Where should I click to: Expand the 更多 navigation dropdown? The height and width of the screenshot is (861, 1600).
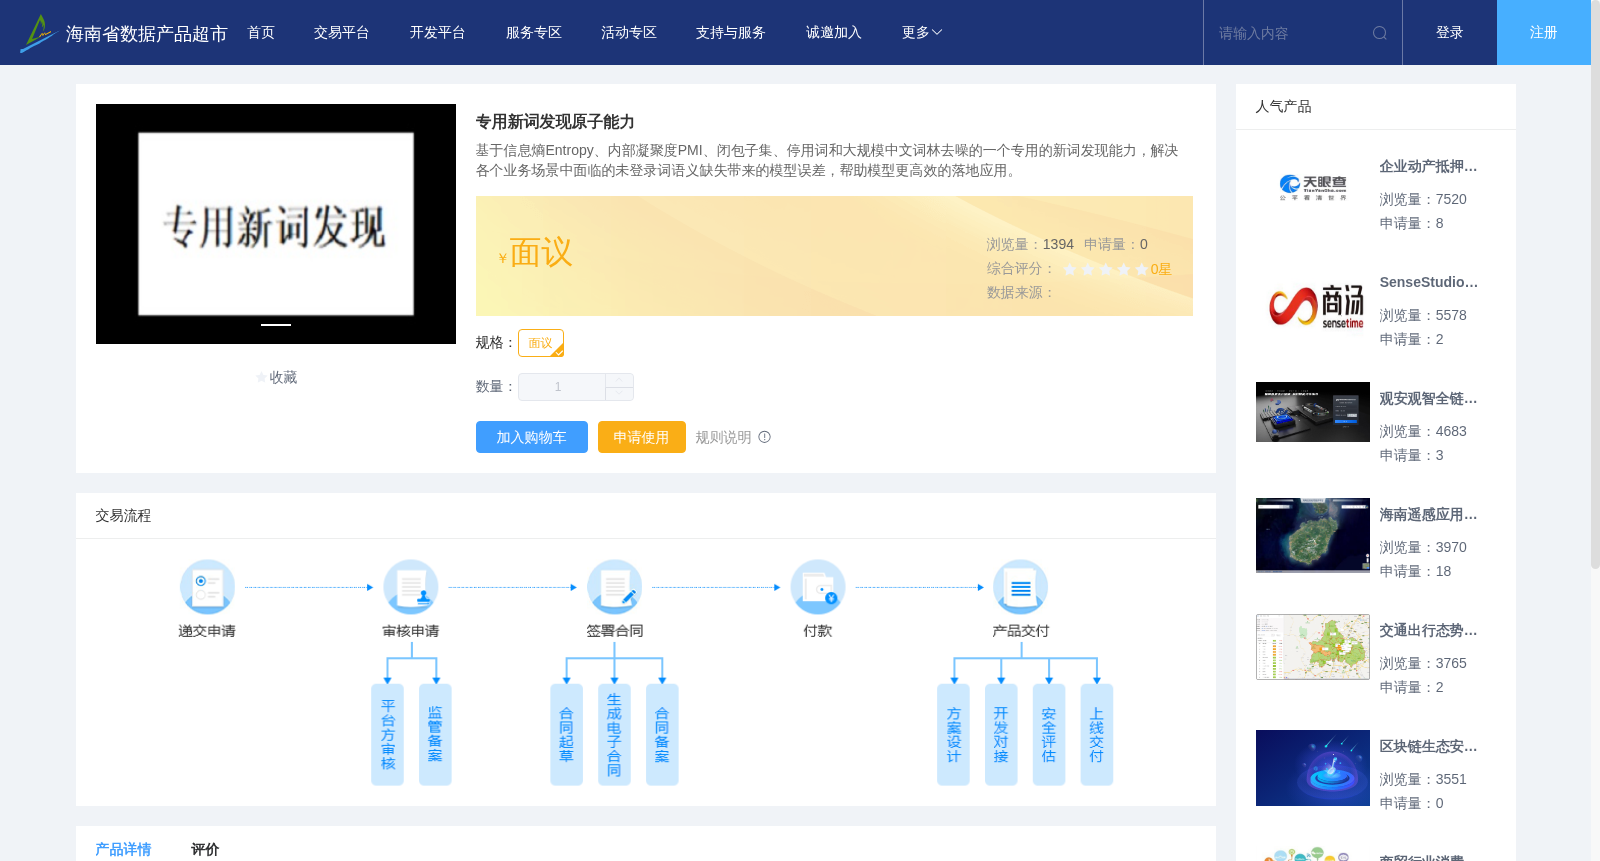pyautogui.click(x=922, y=33)
